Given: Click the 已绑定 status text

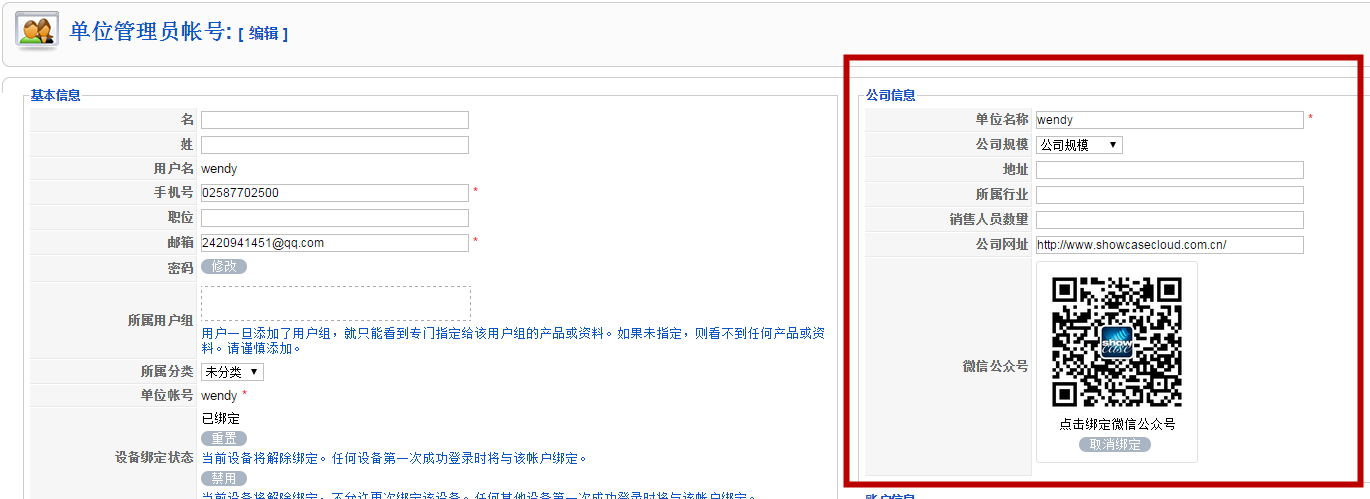Looking at the screenshot, I should [x=221, y=418].
